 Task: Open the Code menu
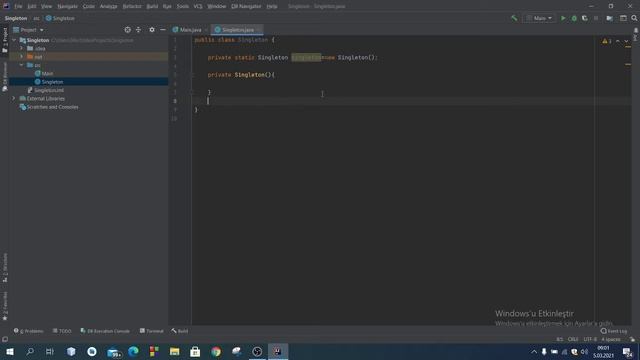point(89,6)
